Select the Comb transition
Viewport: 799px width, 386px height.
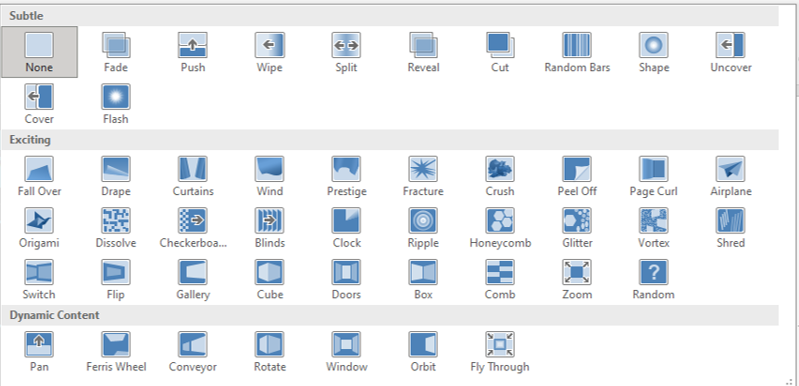click(500, 279)
